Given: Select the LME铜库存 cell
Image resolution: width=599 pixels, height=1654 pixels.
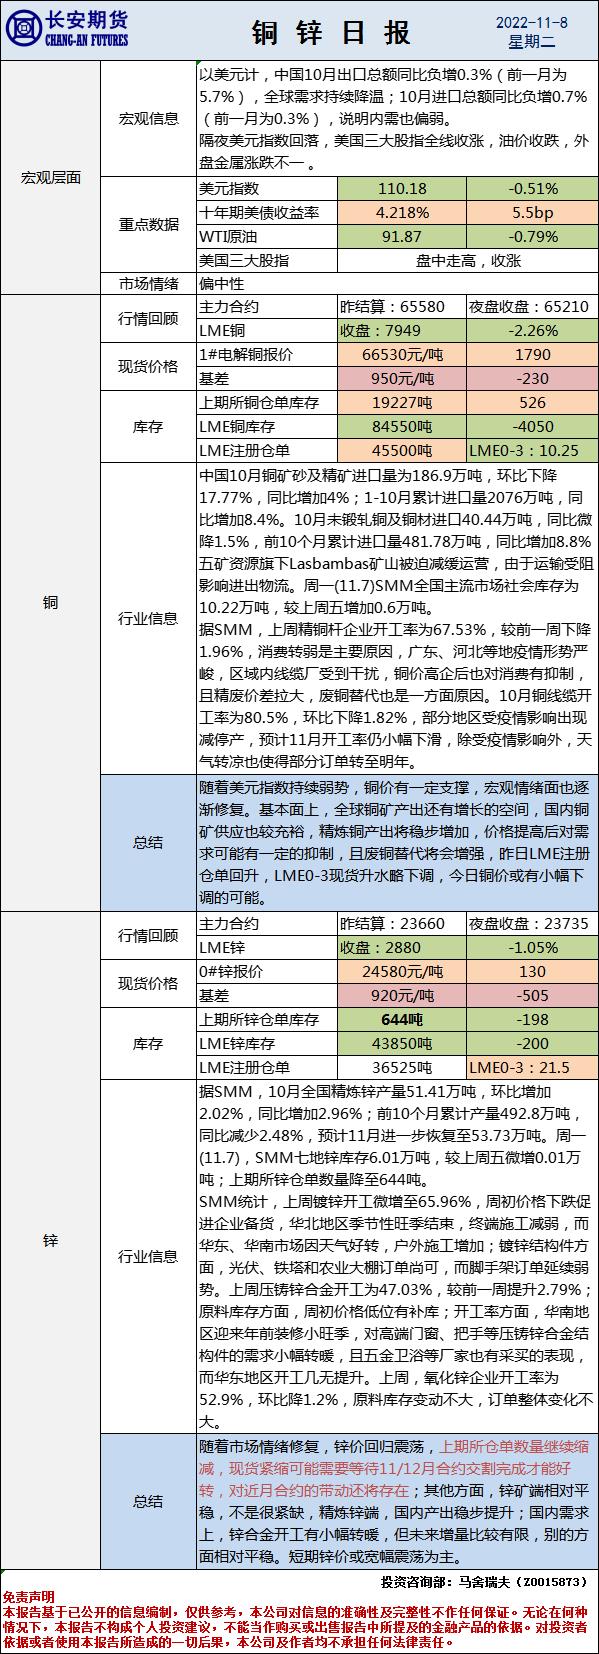Looking at the screenshot, I should (267, 427).
